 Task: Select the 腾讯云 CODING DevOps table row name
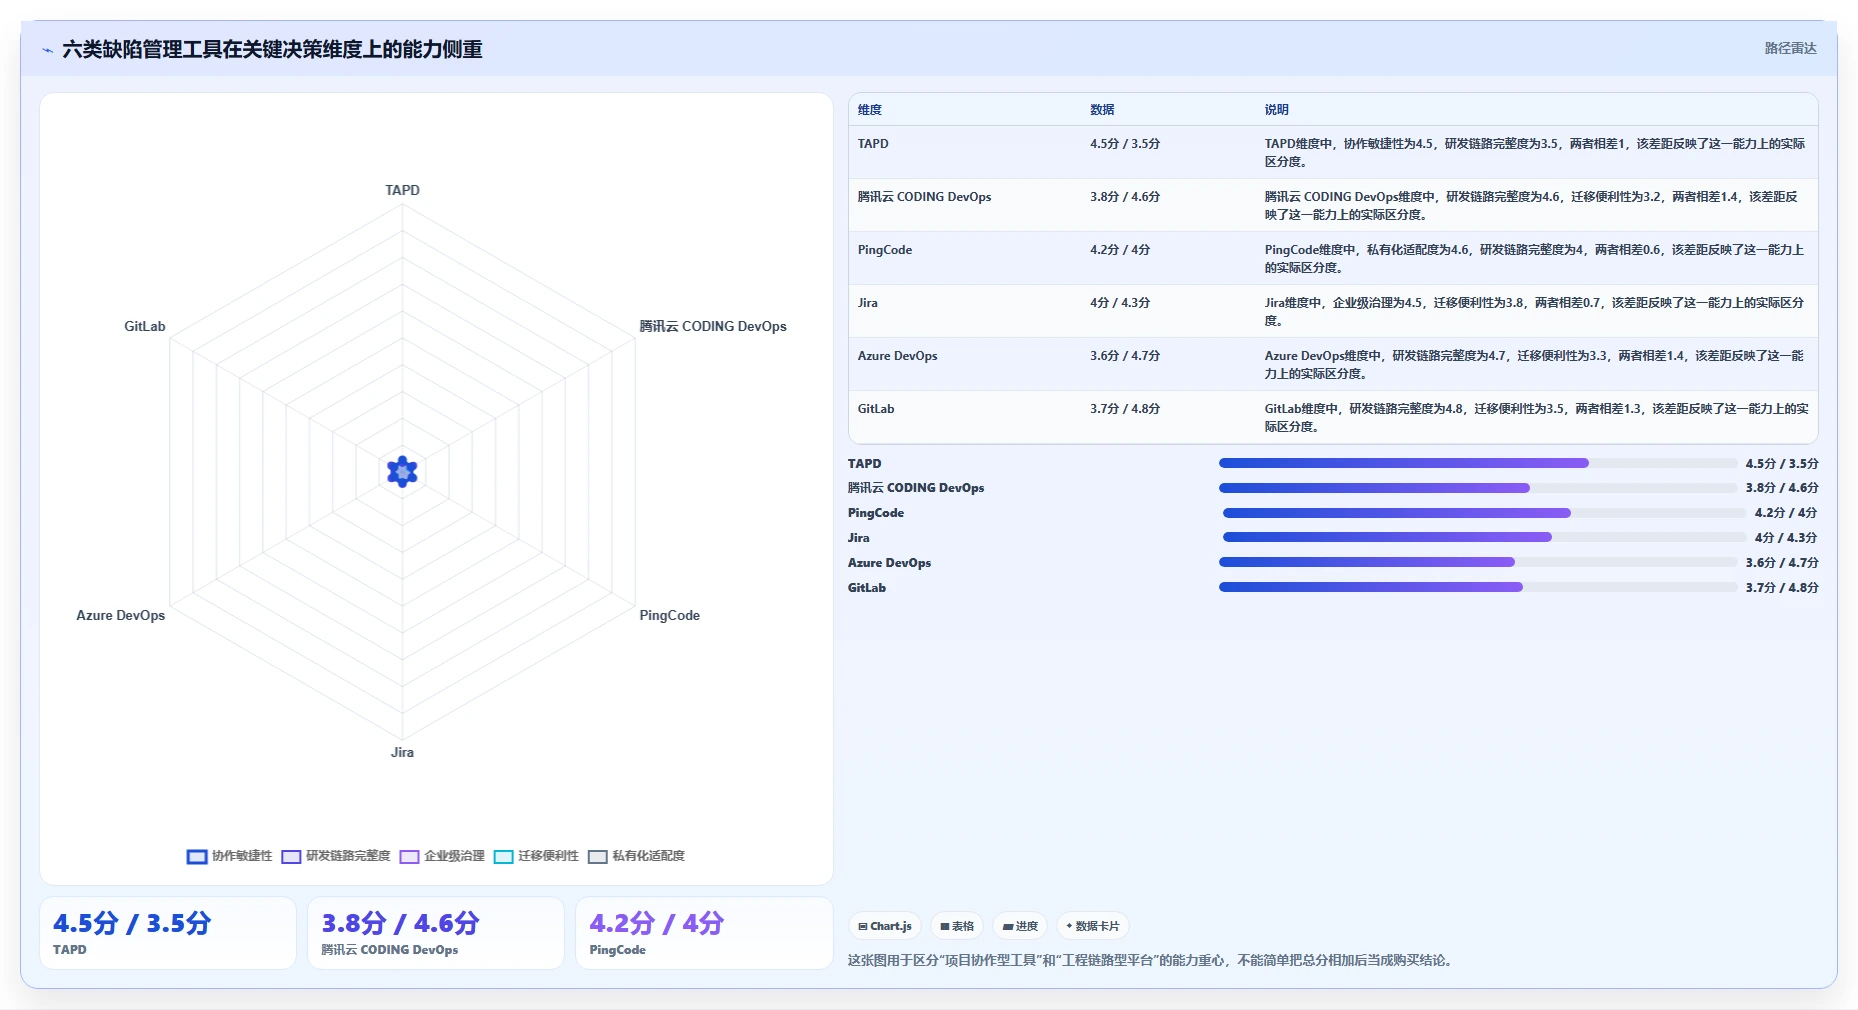tap(924, 197)
